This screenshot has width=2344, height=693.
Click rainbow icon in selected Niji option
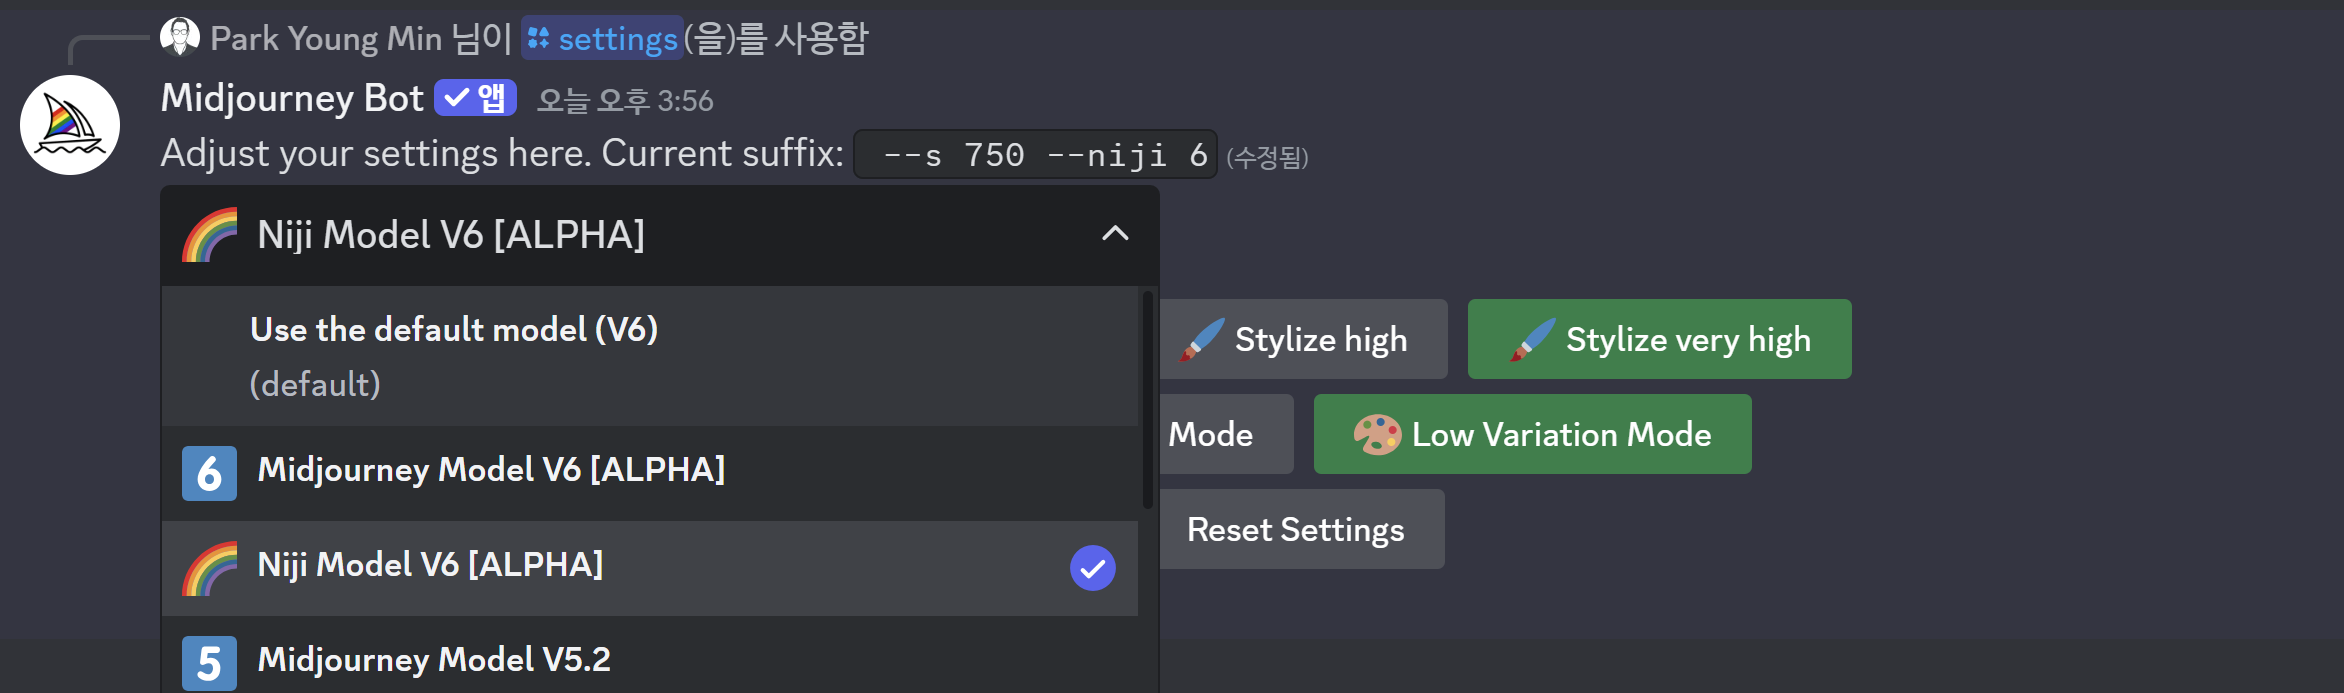pyautogui.click(x=210, y=568)
